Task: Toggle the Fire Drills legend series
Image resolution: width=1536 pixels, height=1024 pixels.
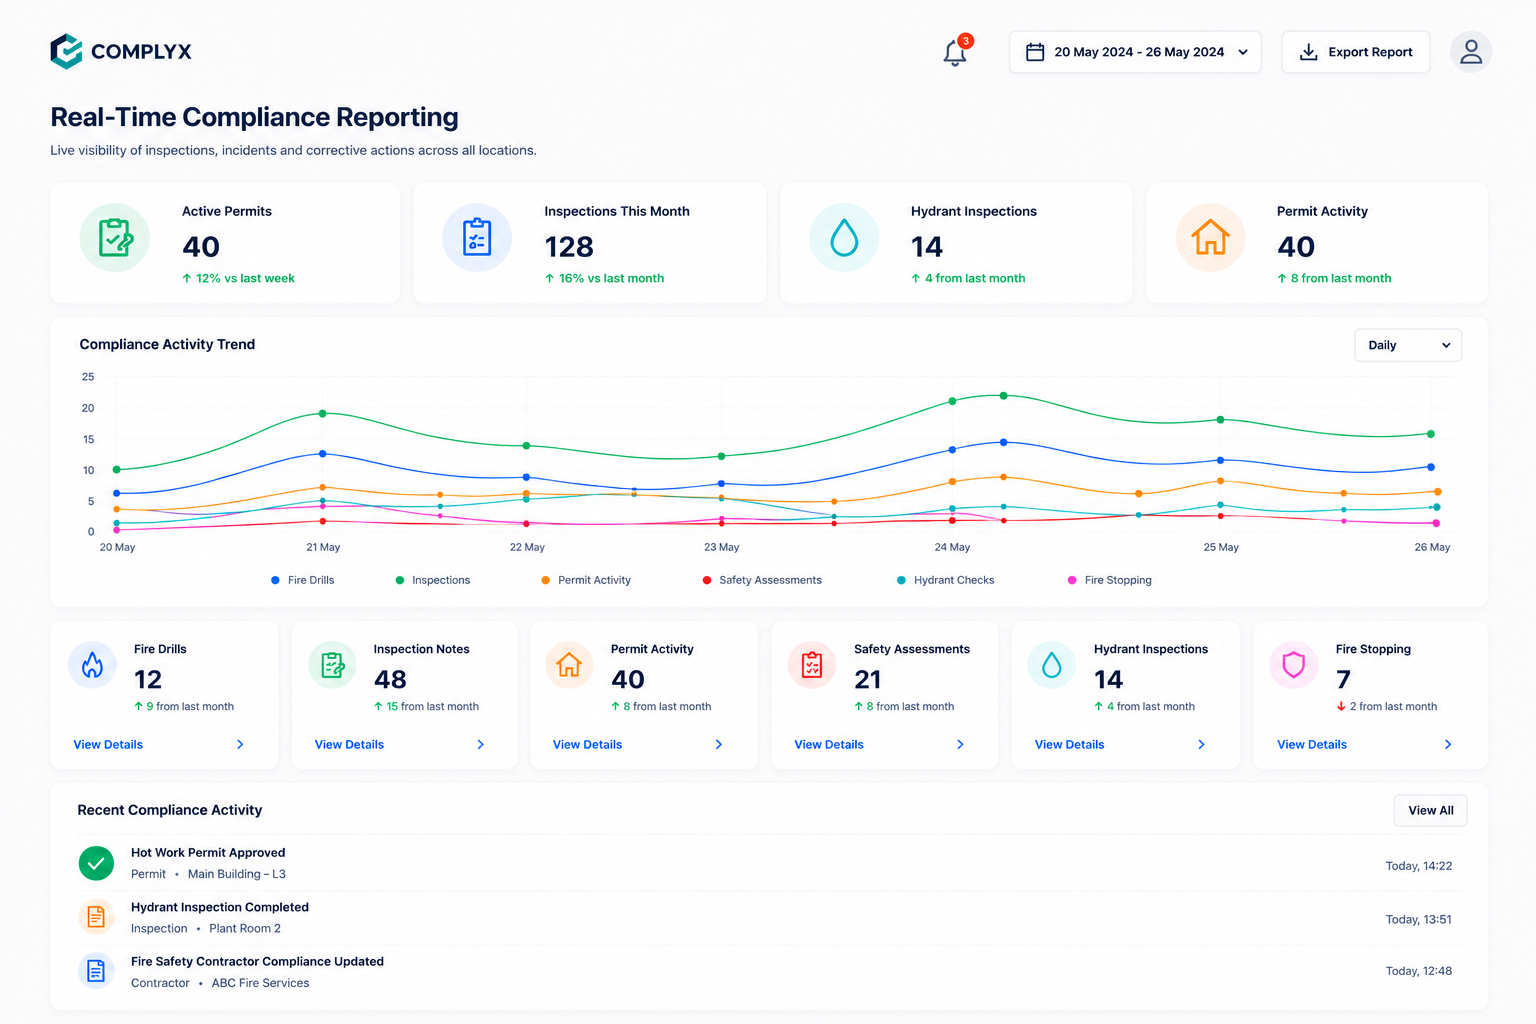Action: pyautogui.click(x=303, y=580)
